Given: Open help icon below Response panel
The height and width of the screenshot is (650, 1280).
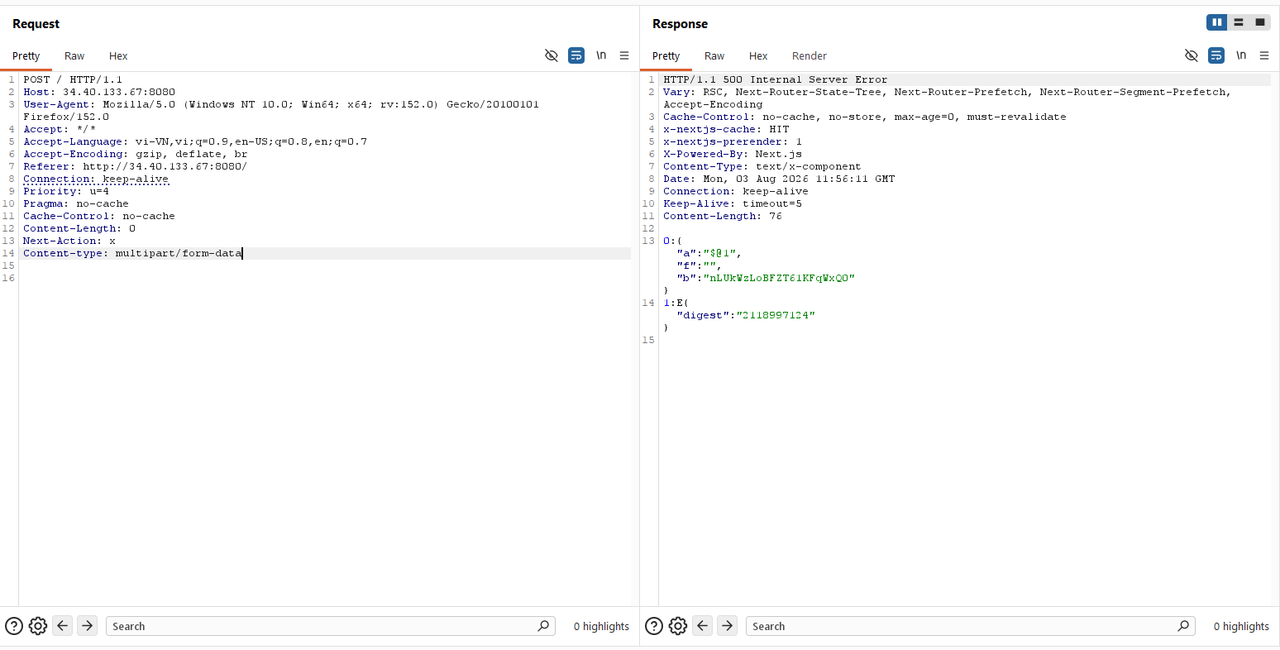Looking at the screenshot, I should pyautogui.click(x=654, y=626).
